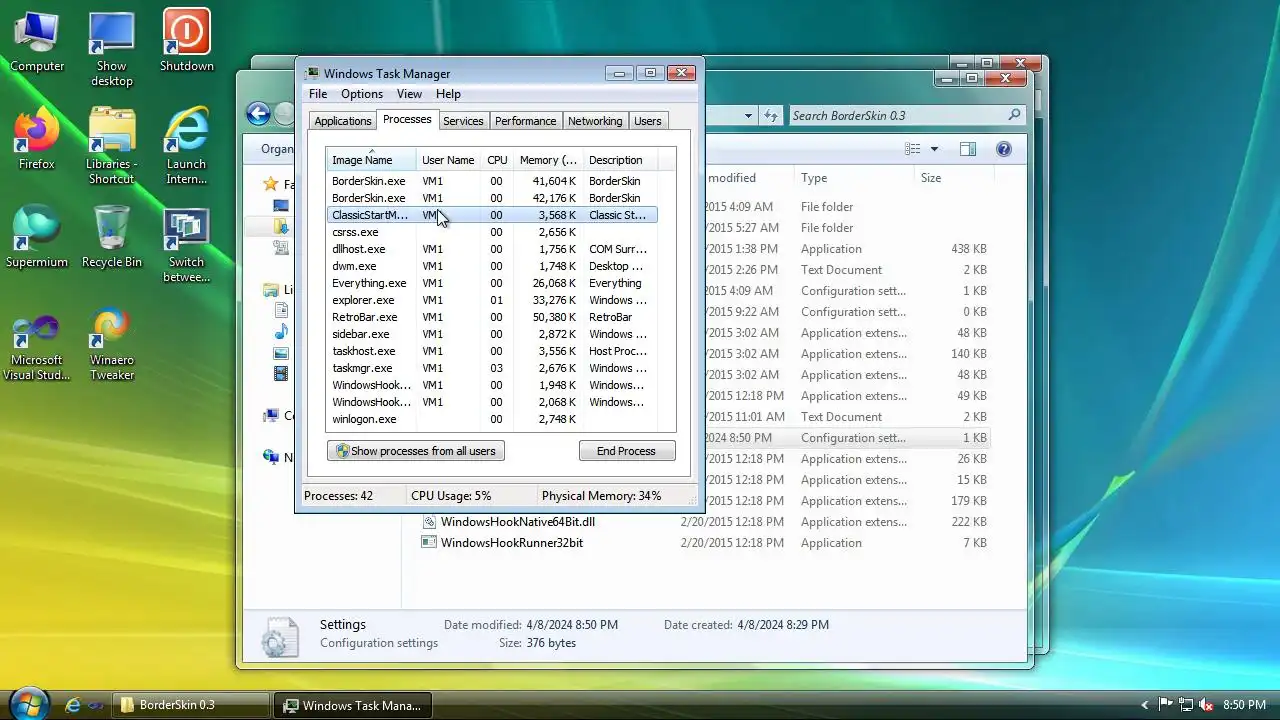
Task: Sort processes by the User Name column header
Action: (448, 160)
